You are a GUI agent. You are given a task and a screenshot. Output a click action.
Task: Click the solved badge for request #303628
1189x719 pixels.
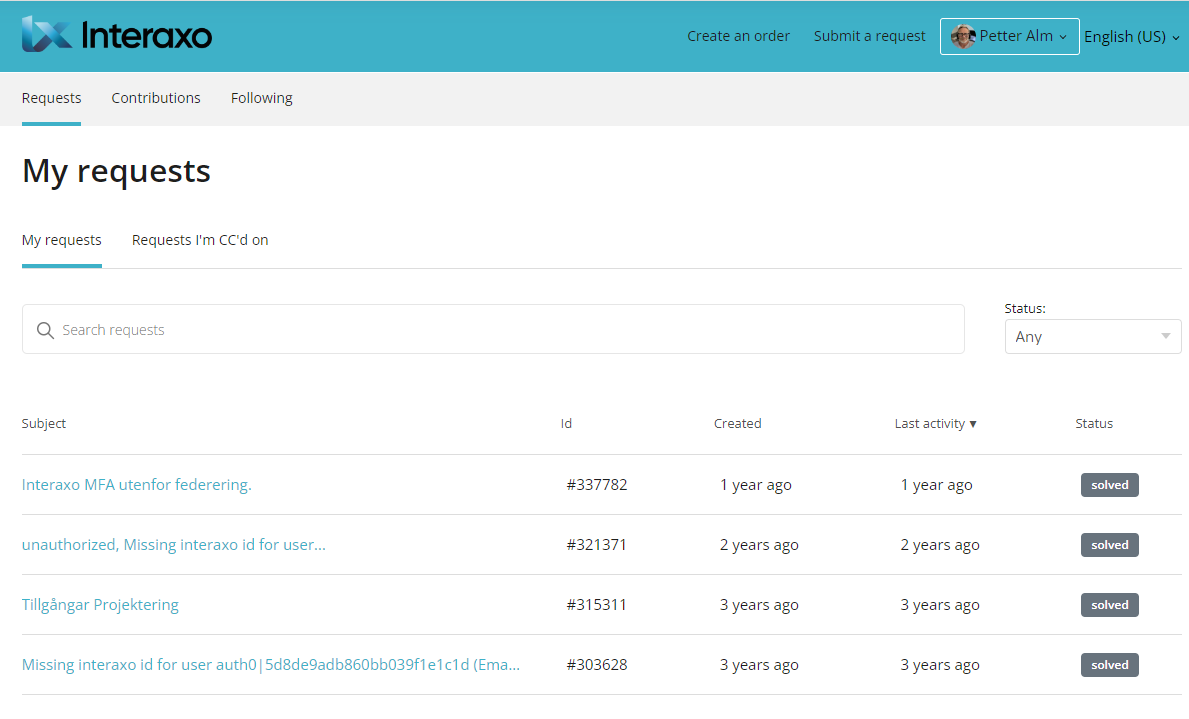[x=1109, y=664]
